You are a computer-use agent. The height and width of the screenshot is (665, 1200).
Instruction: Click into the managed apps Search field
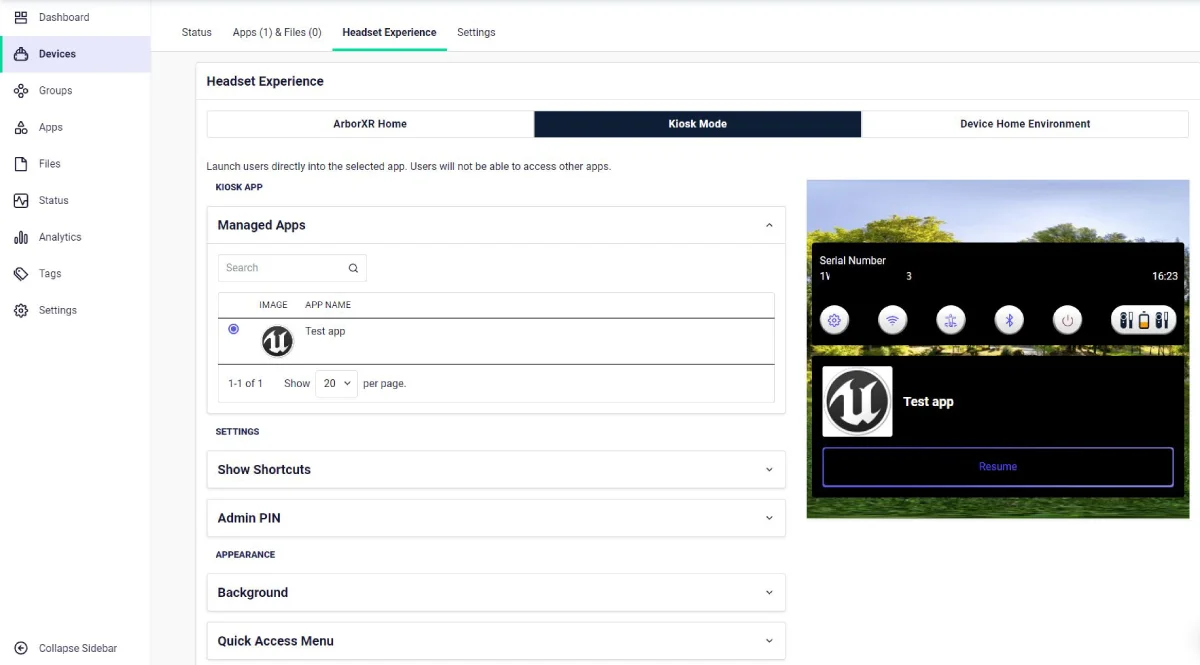click(282, 268)
